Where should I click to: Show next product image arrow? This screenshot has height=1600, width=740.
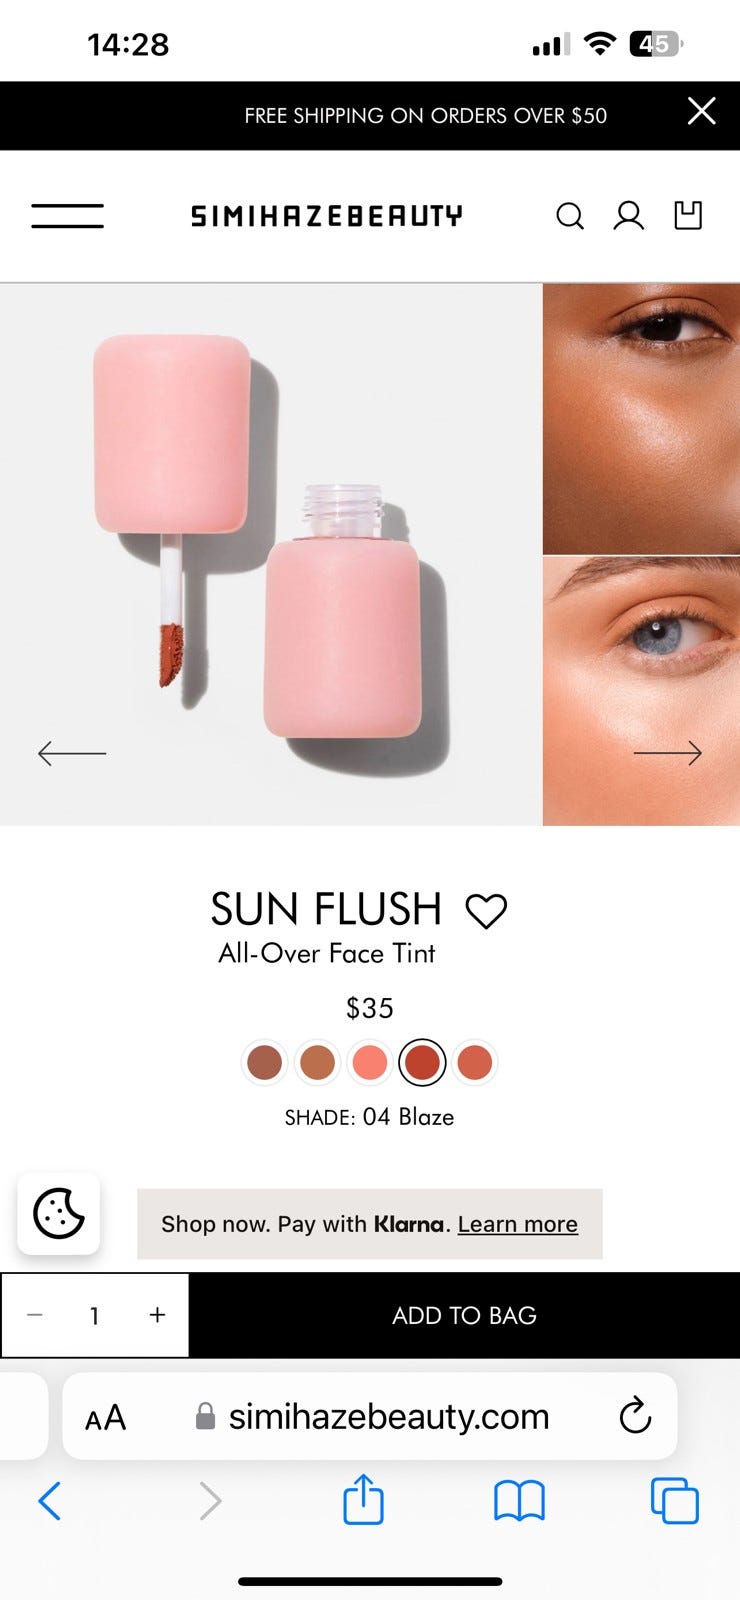[668, 753]
